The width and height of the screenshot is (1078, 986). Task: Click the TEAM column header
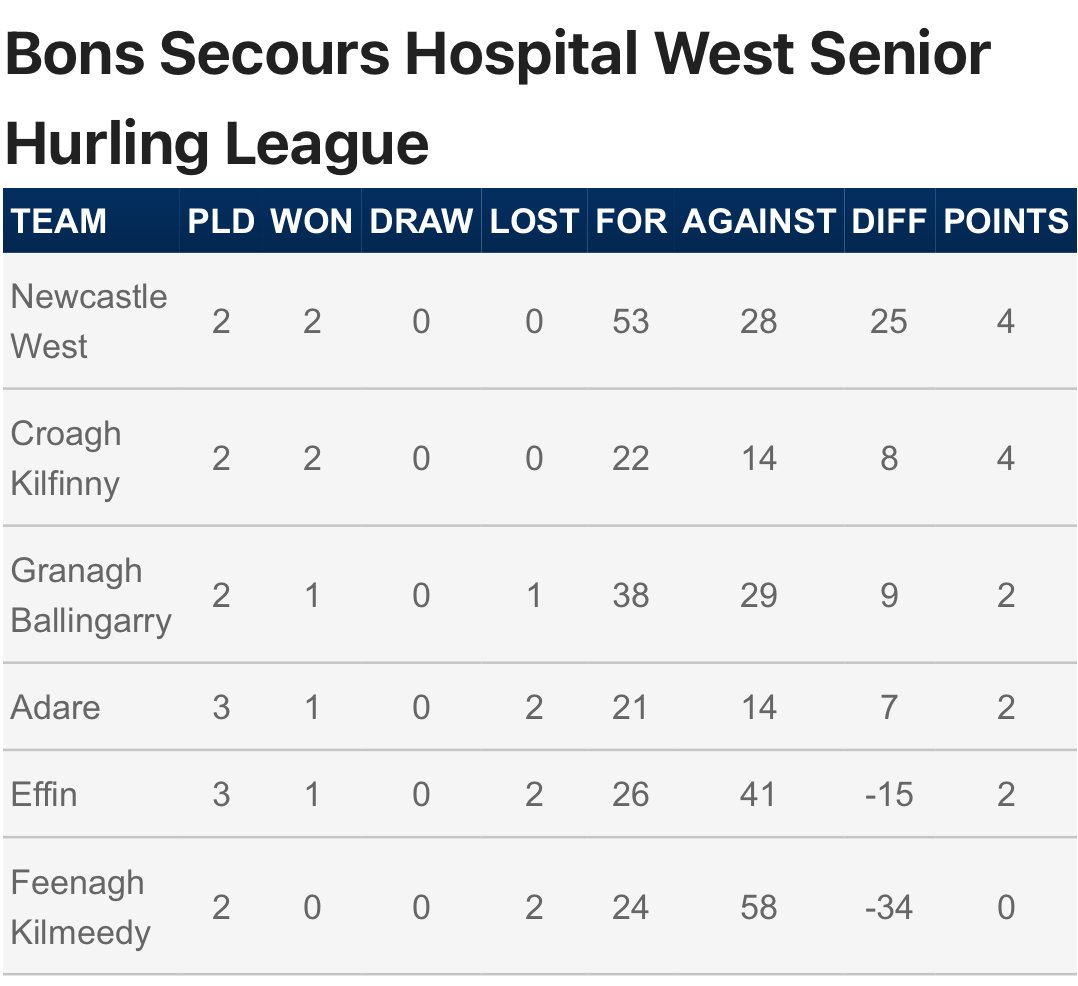pyautogui.click(x=59, y=221)
